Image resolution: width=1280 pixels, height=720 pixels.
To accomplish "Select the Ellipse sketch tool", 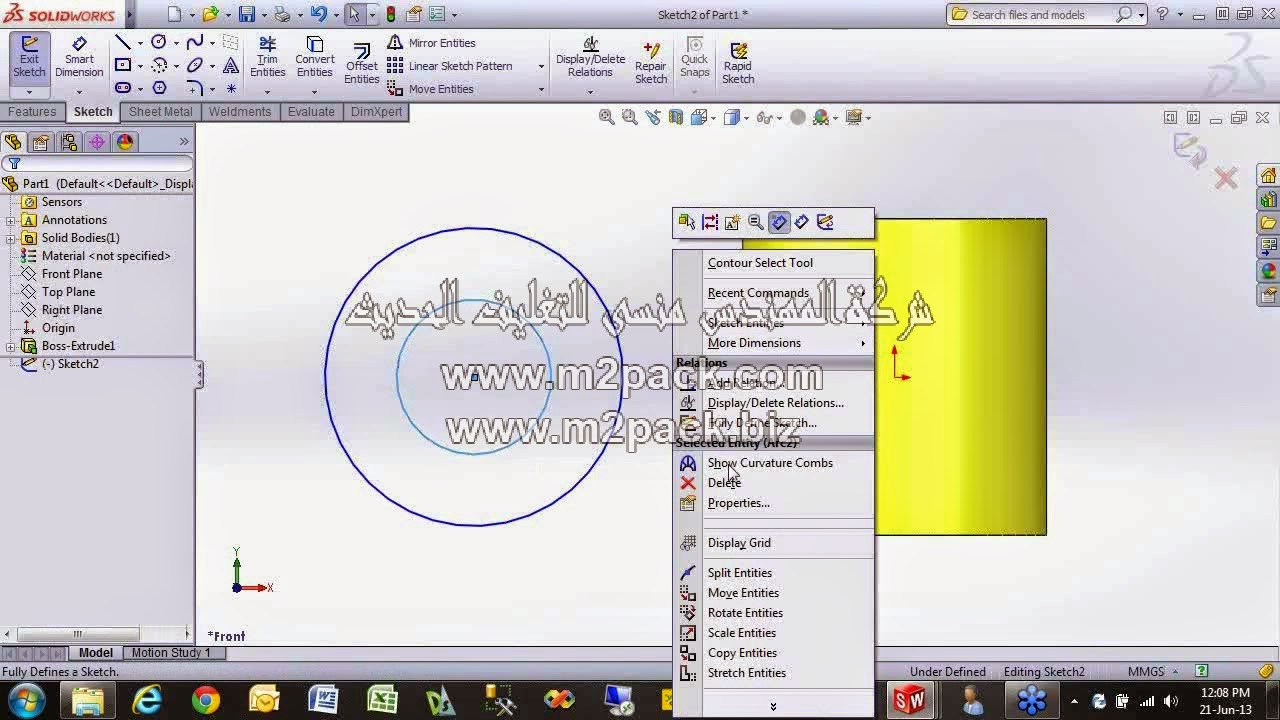I will (195, 65).
